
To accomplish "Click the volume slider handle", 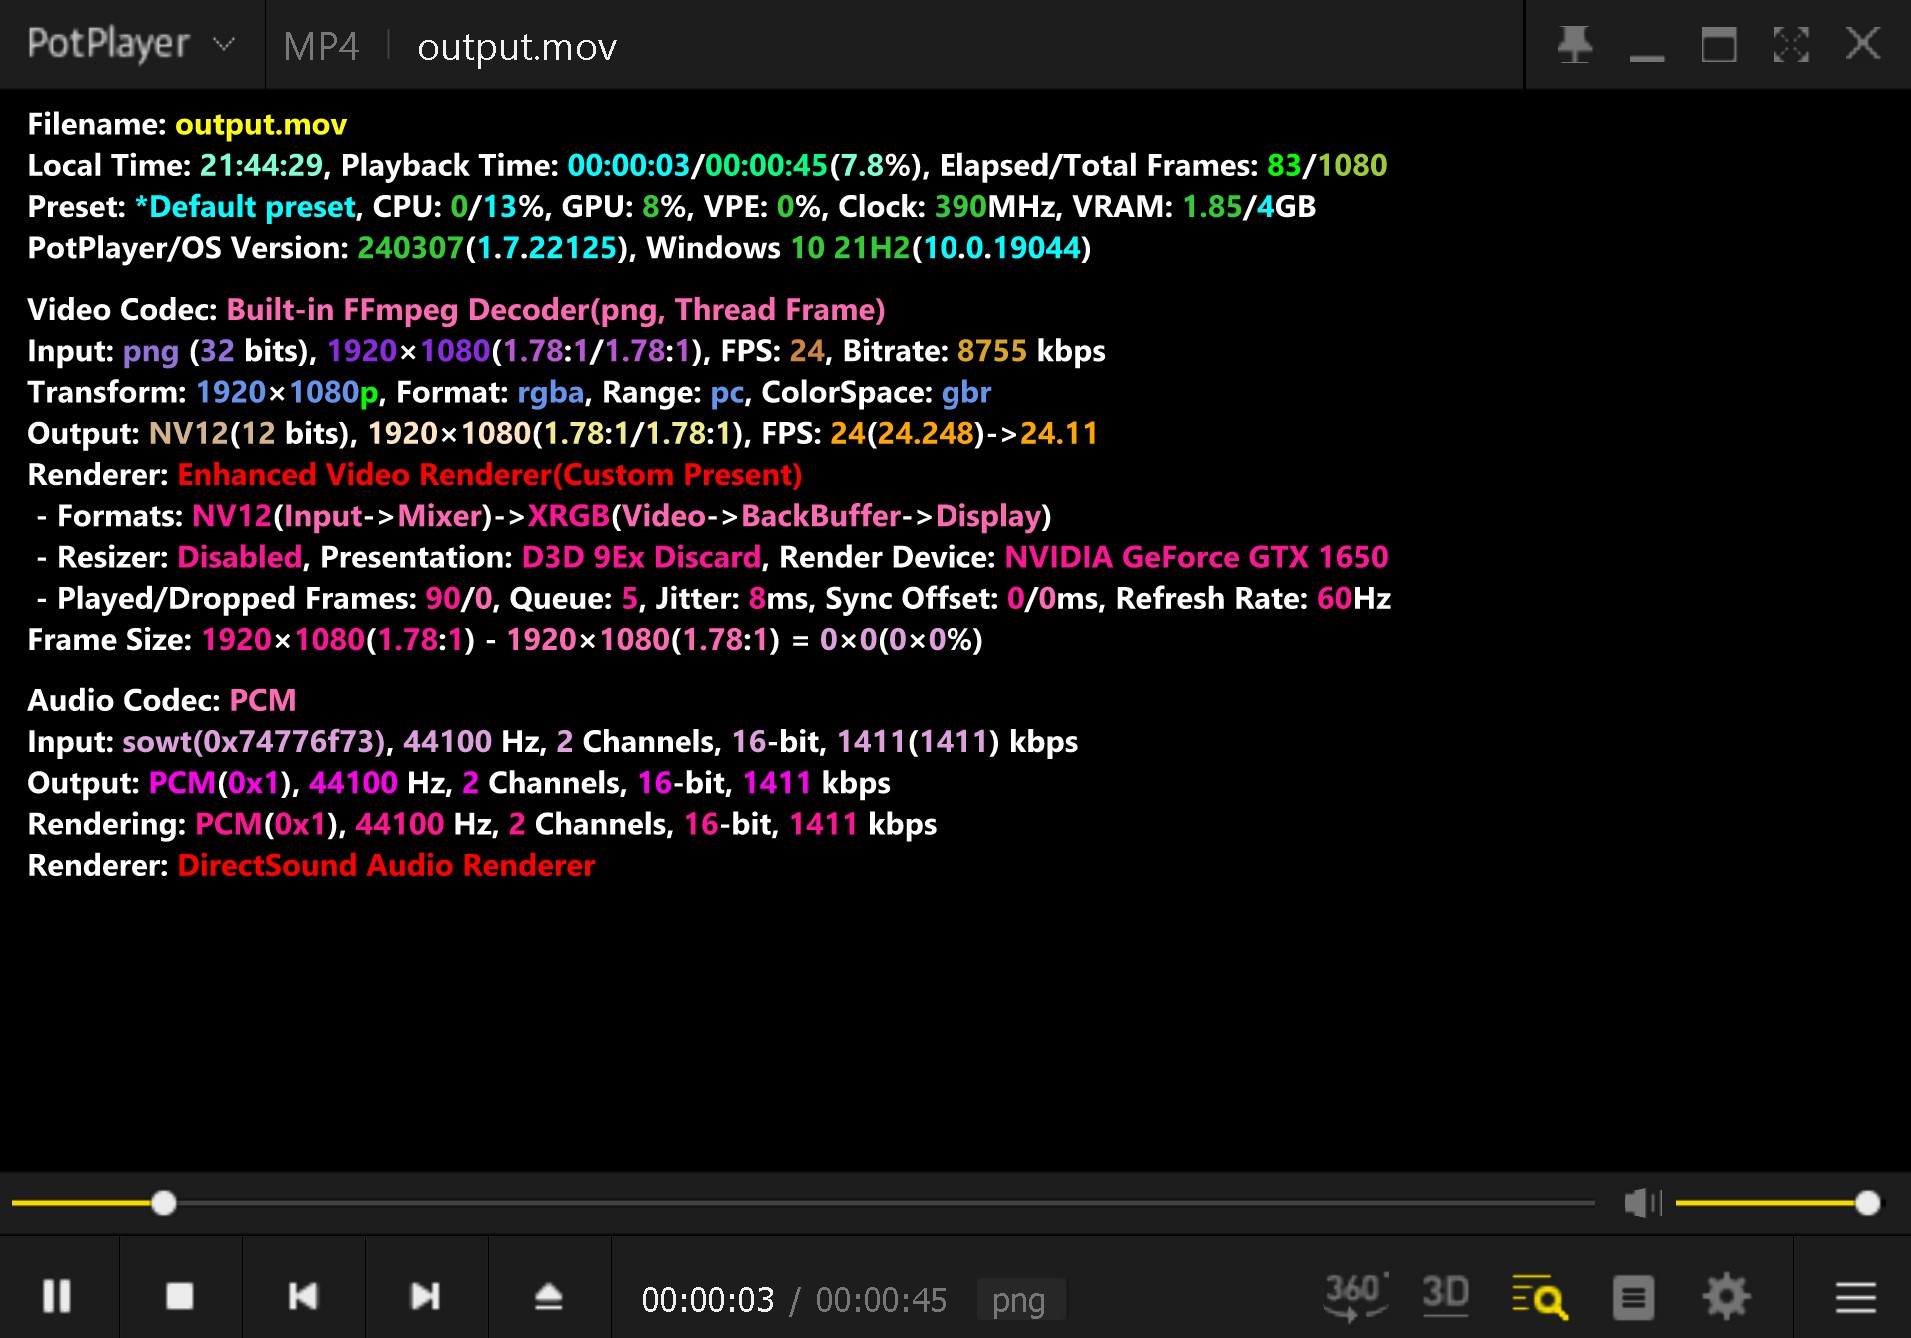I will (x=1867, y=1203).
